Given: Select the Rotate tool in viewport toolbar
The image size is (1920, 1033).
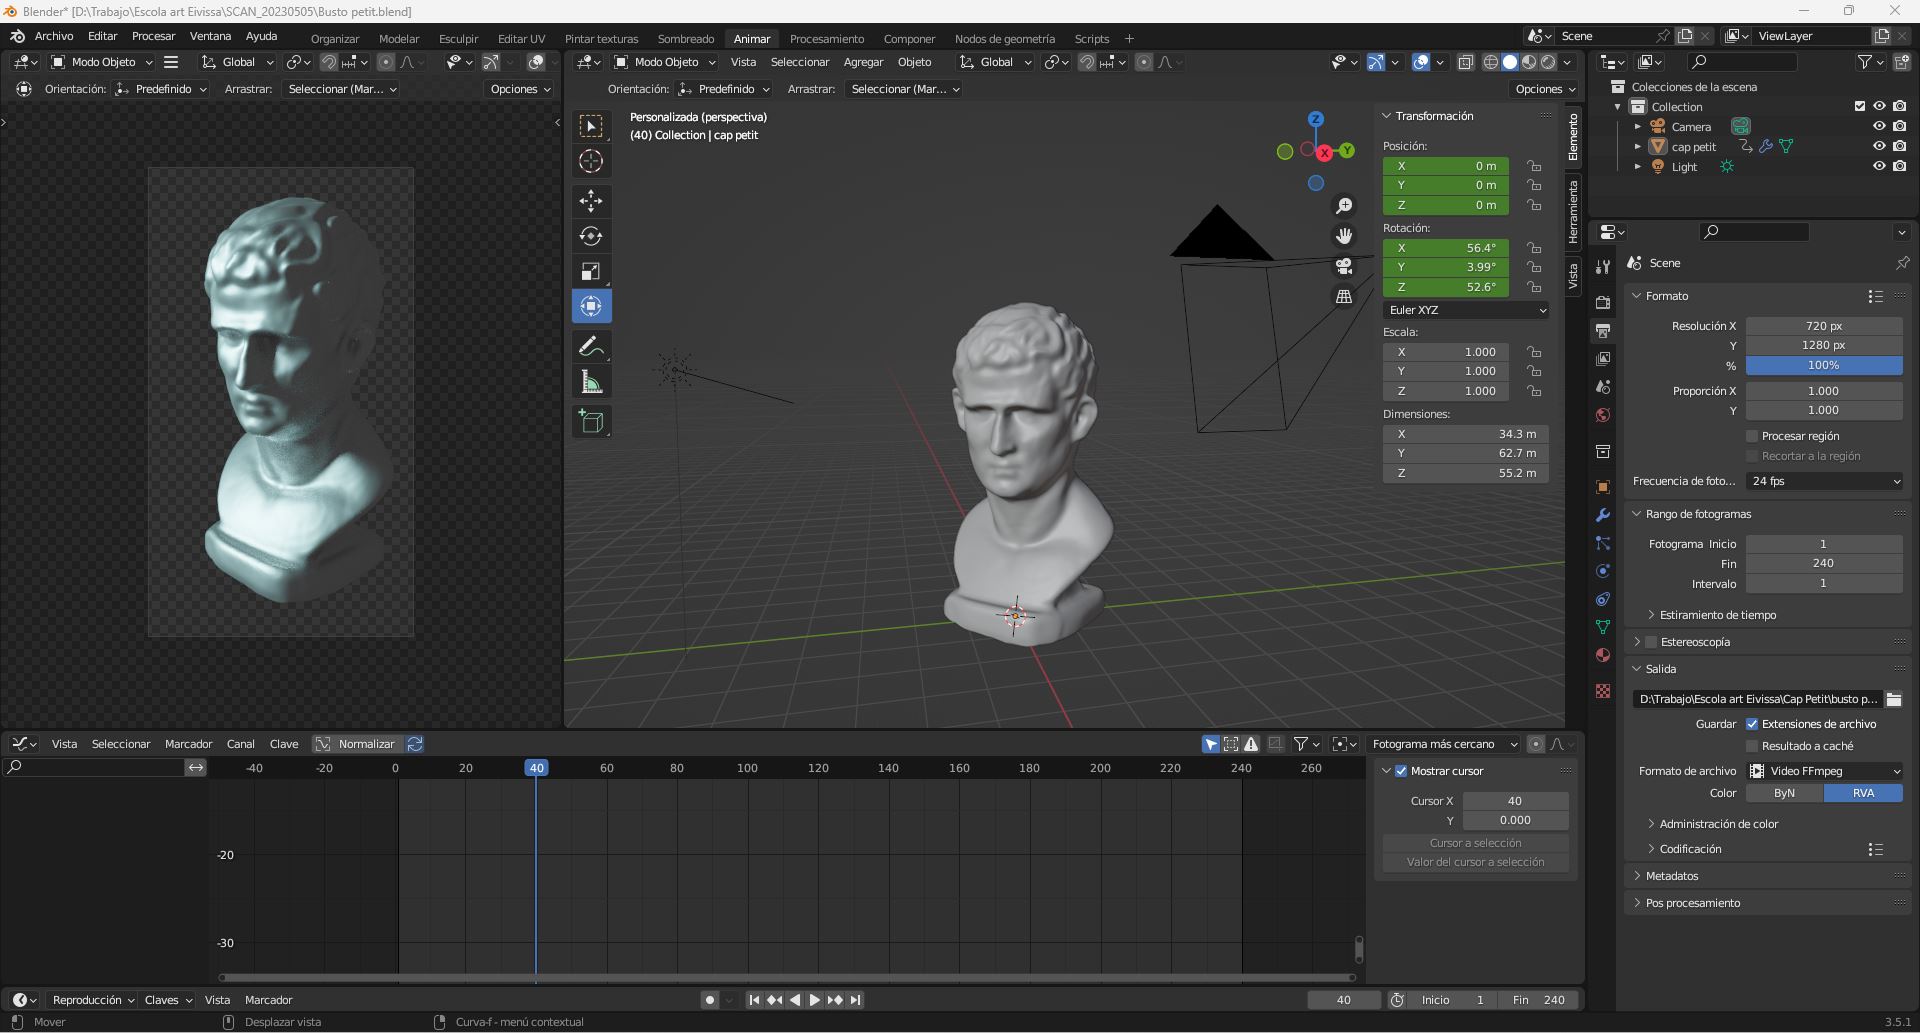Looking at the screenshot, I should (591, 237).
